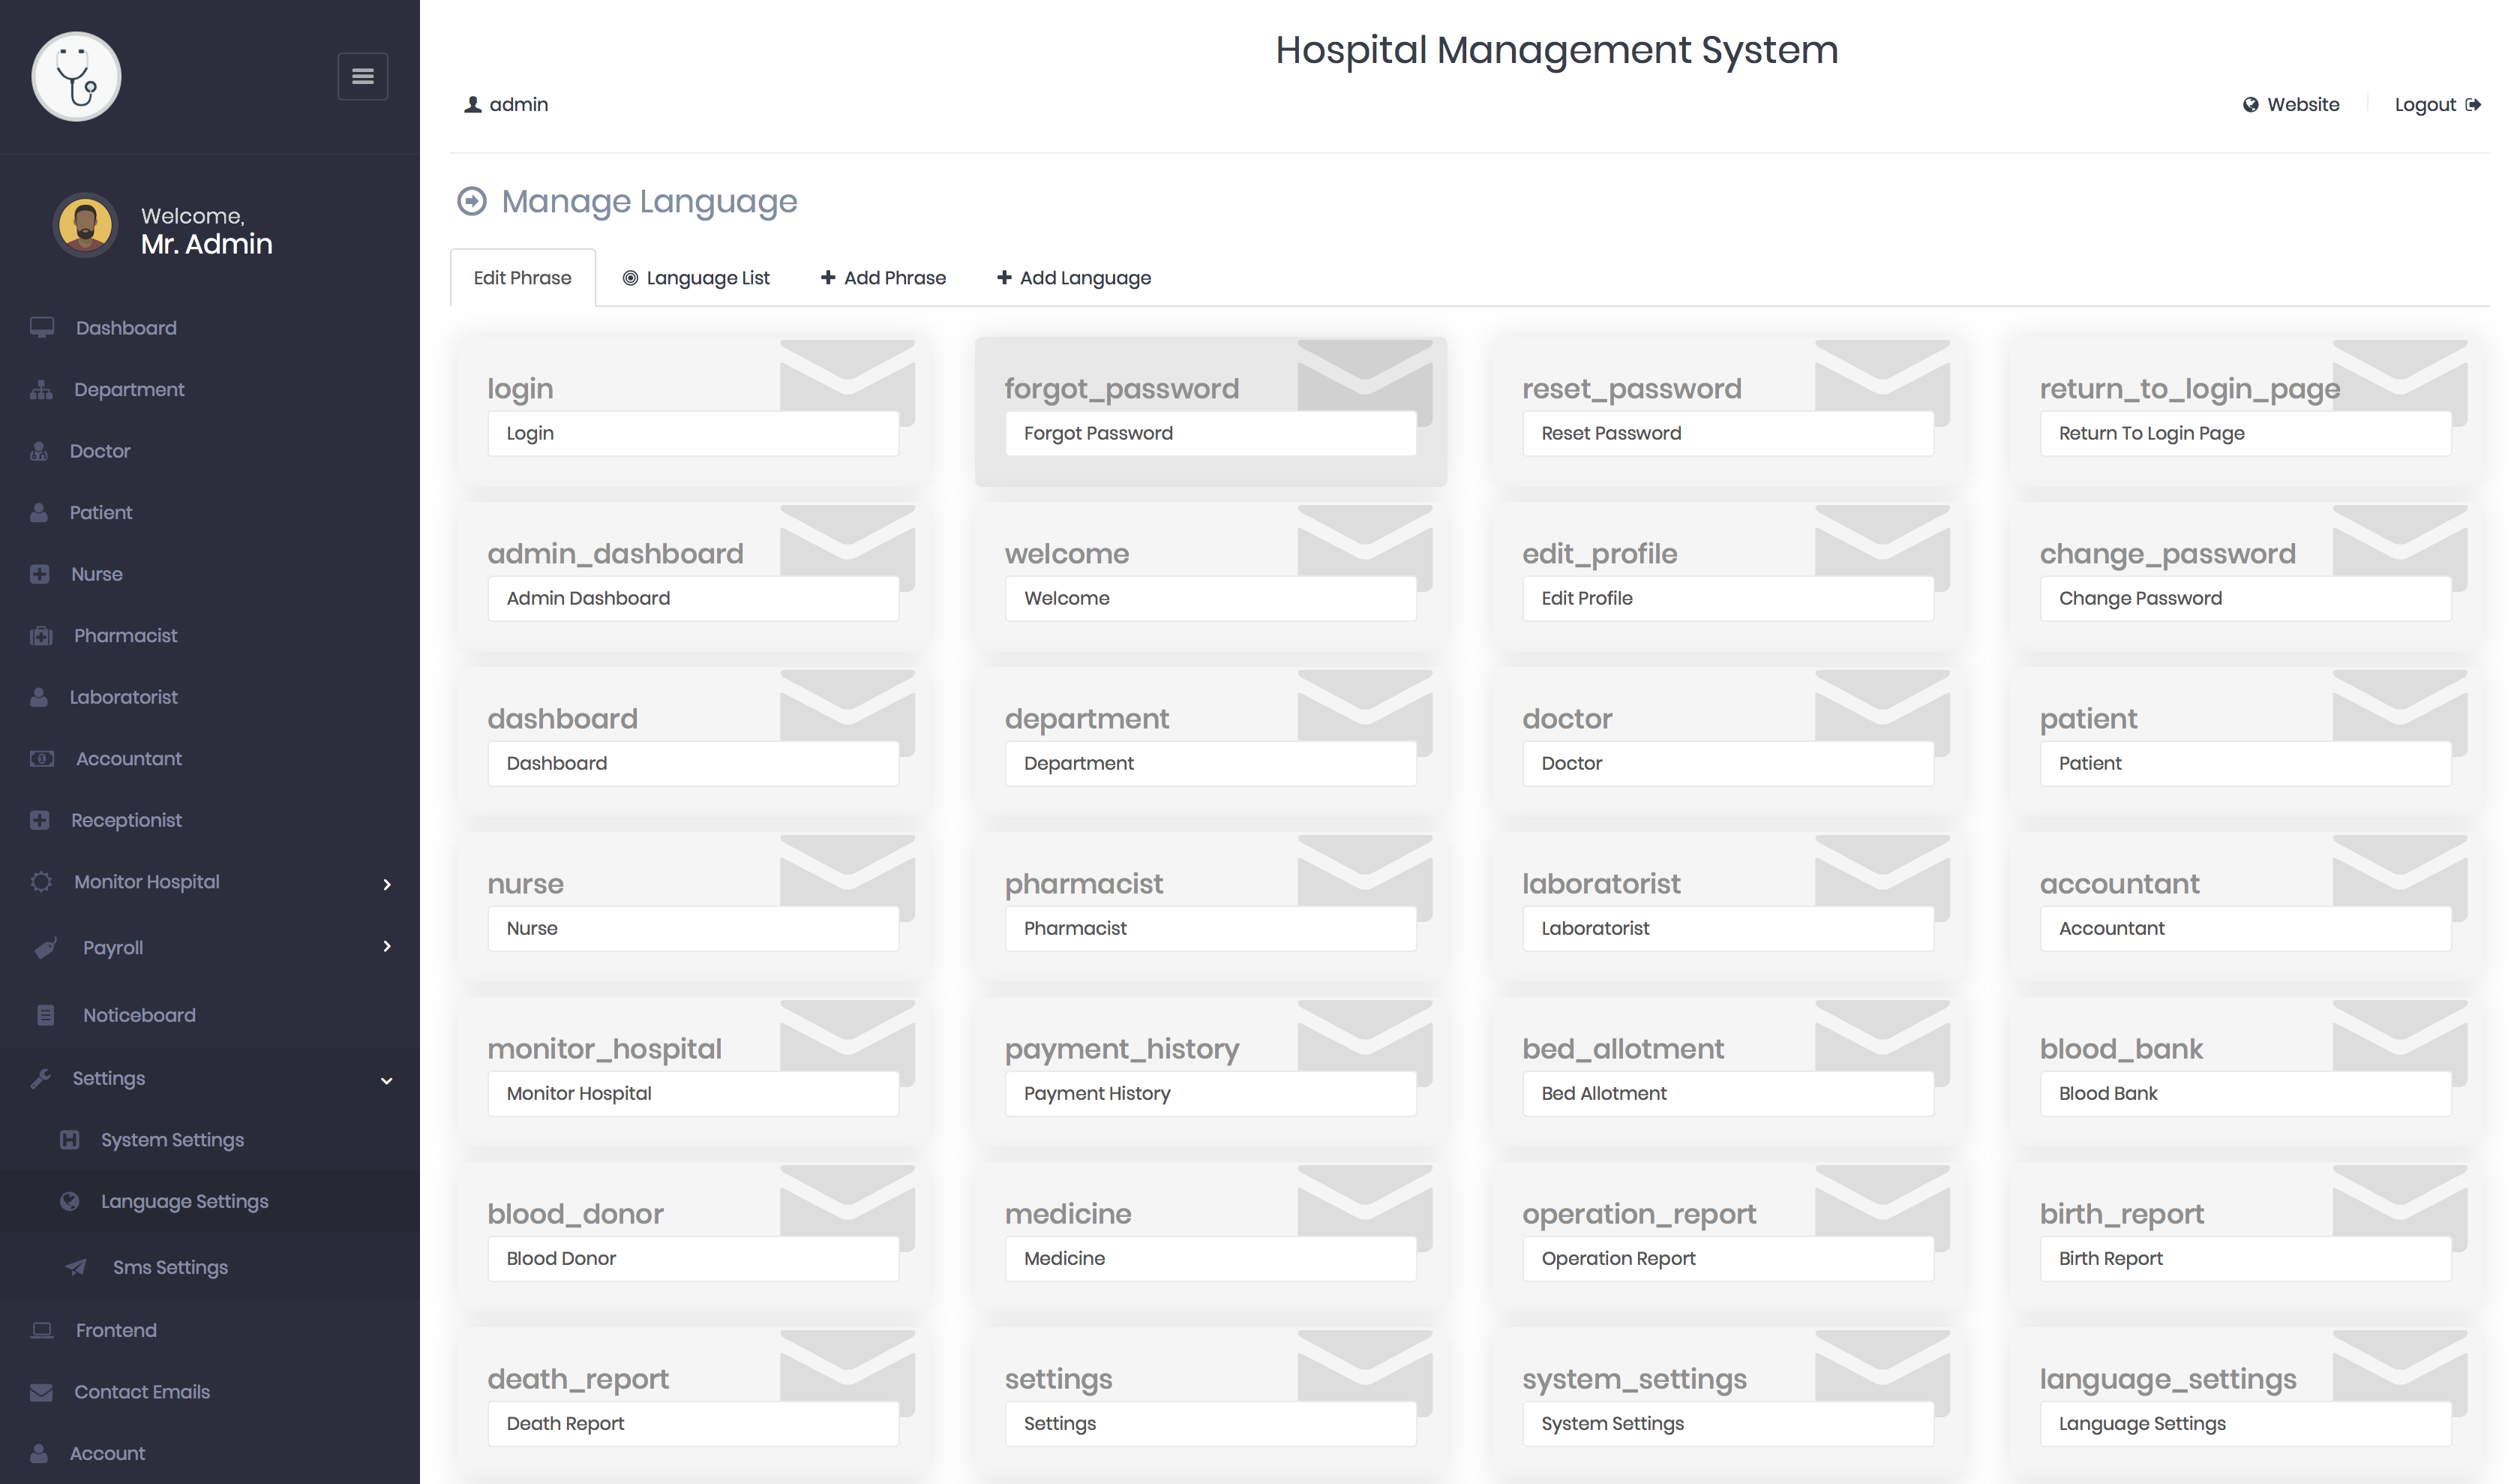Focus the edit_profile phrase input
The image size is (2520, 1484).
tap(1728, 598)
